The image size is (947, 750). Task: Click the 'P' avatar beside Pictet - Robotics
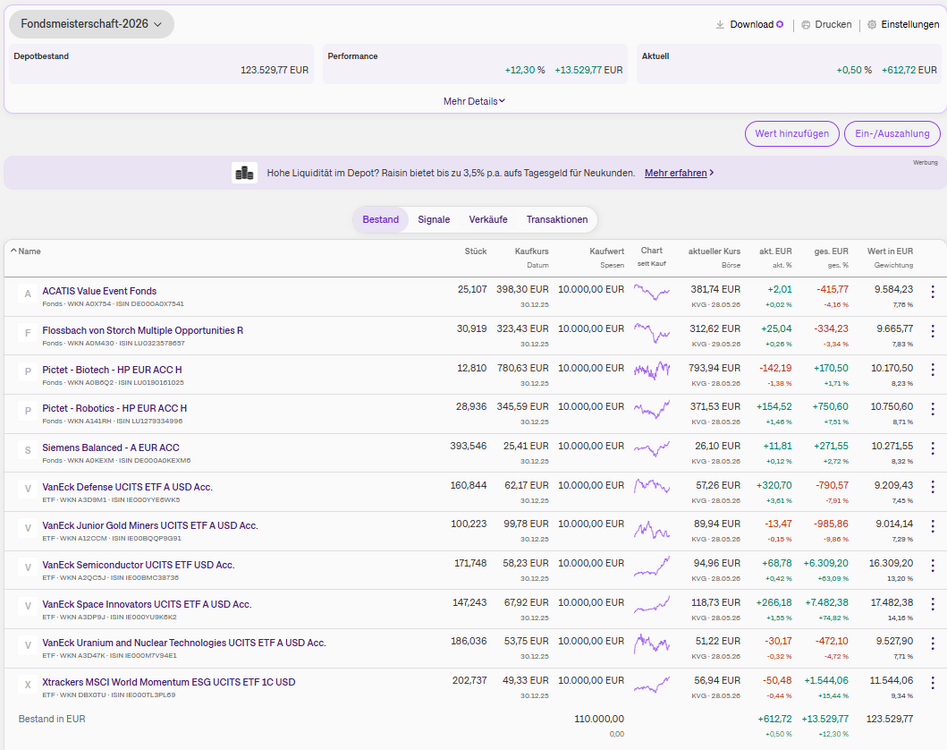[27, 411]
